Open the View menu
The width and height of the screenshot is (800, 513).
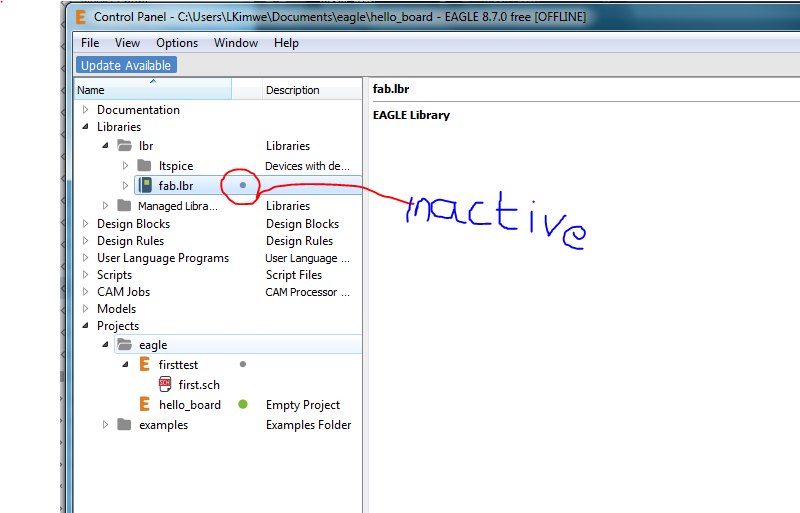(127, 43)
